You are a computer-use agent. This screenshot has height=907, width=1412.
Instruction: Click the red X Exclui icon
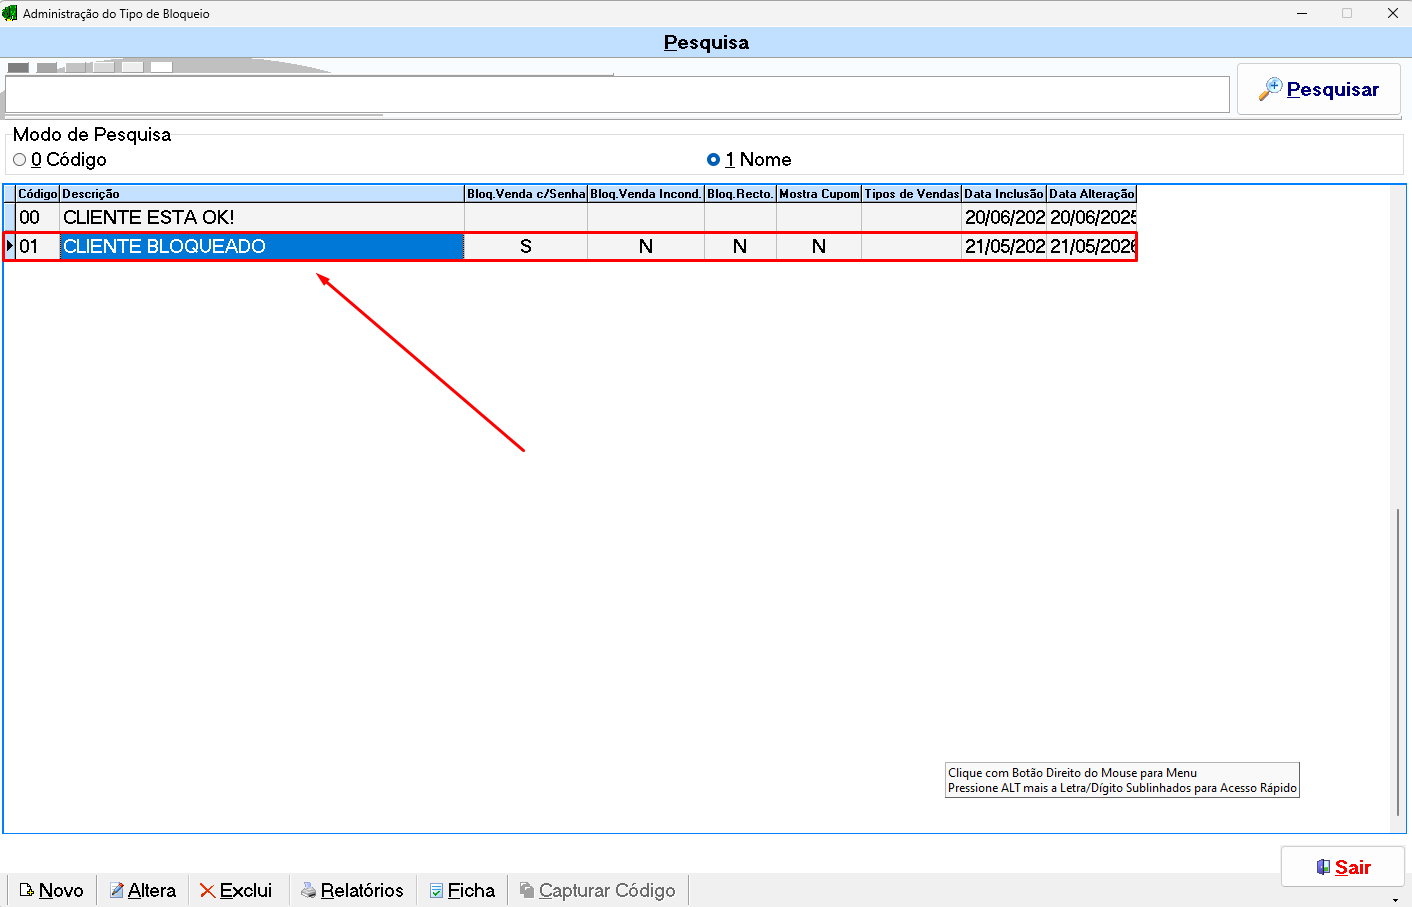coord(207,890)
